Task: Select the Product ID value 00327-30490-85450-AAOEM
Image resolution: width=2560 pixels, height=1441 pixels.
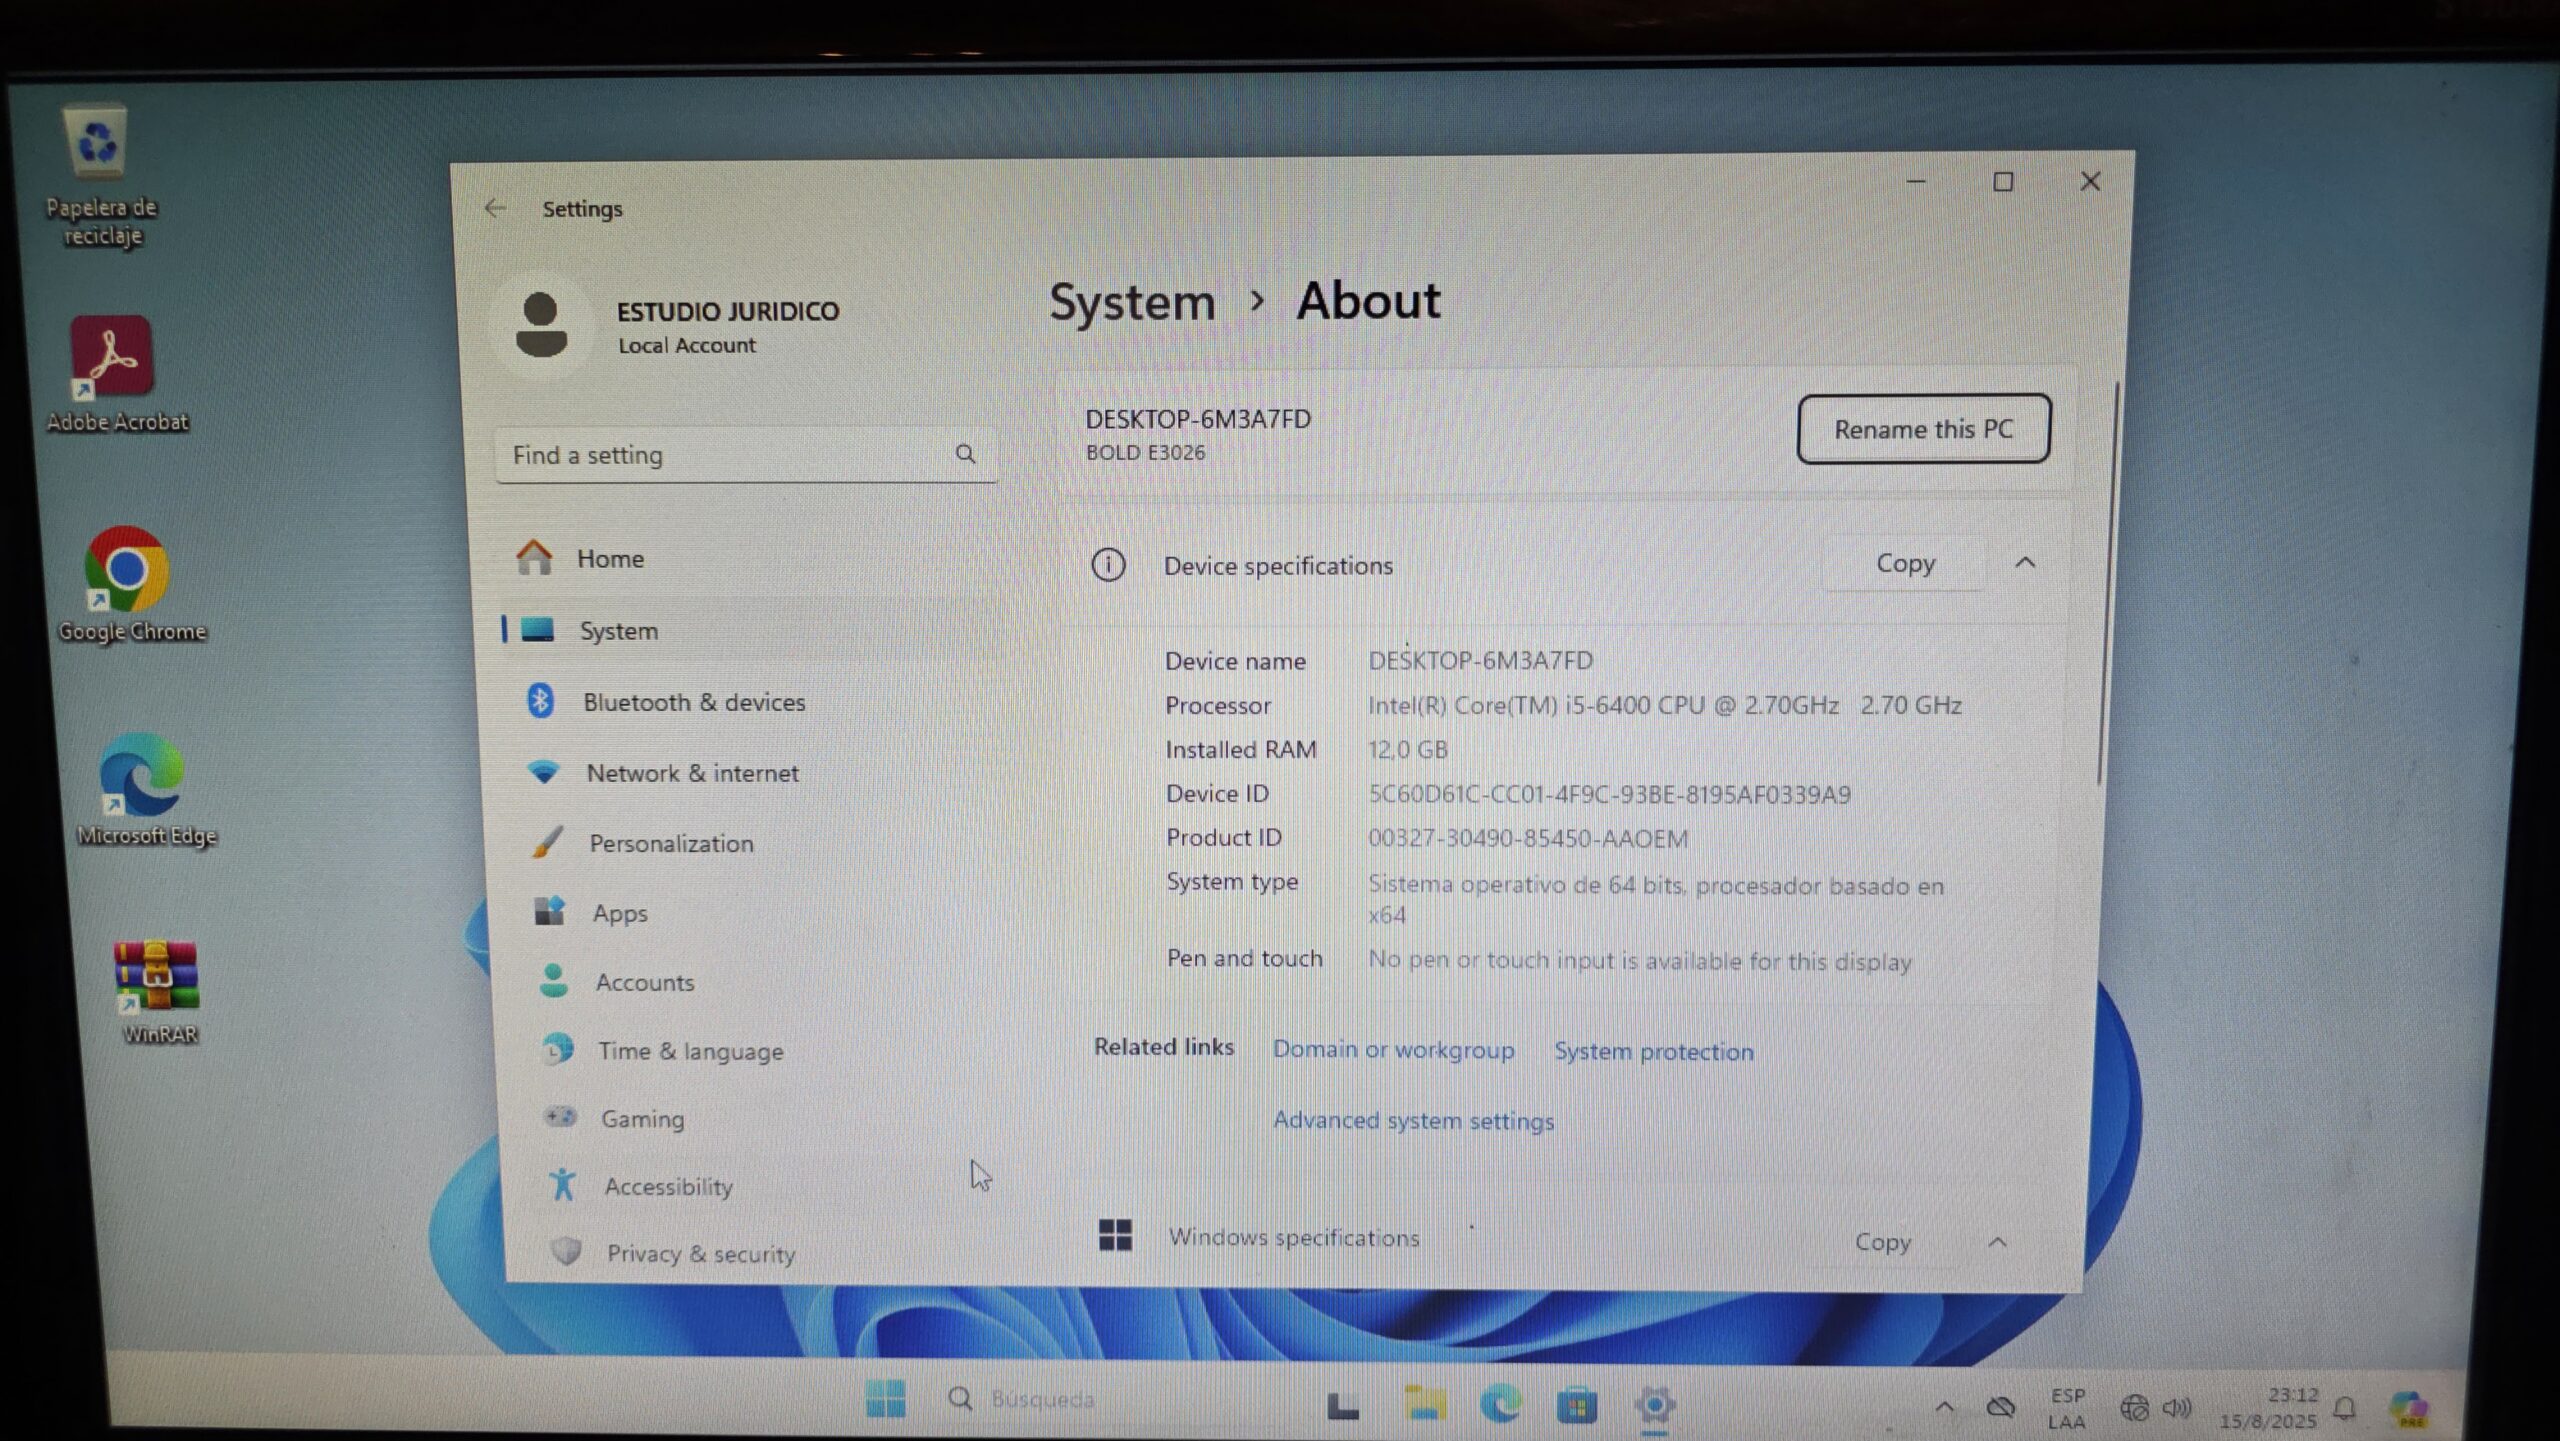Action: (1527, 838)
